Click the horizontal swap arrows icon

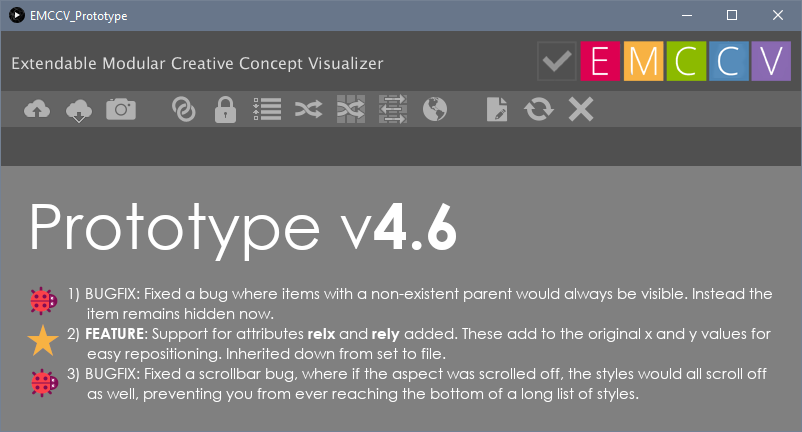[x=393, y=109]
